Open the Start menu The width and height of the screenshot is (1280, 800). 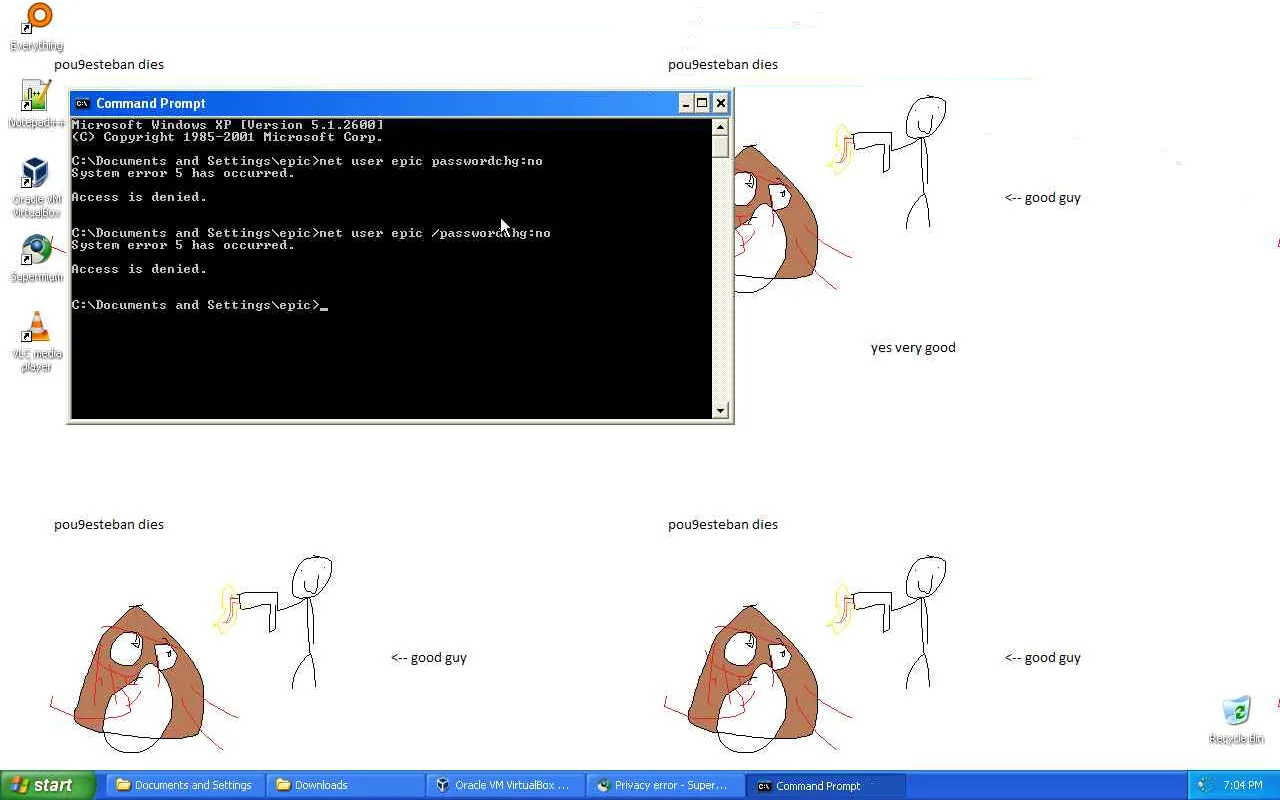click(48, 785)
